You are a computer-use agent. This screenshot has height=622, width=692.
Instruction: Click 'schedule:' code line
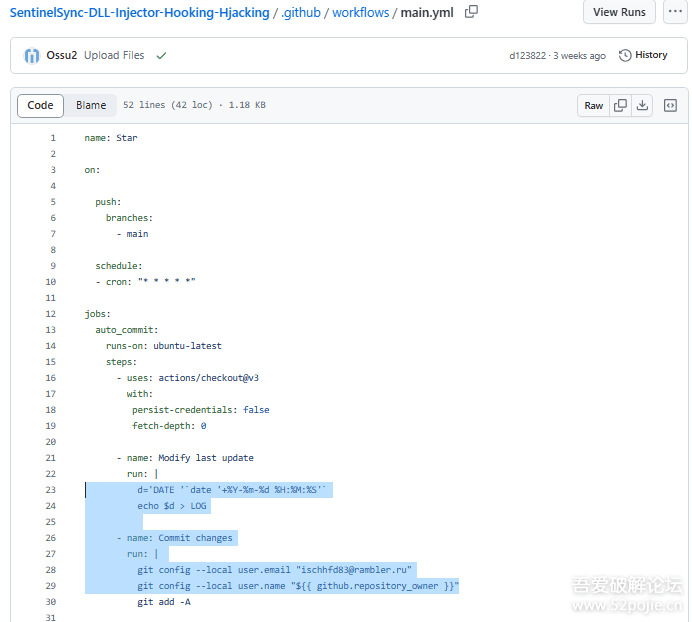119,266
